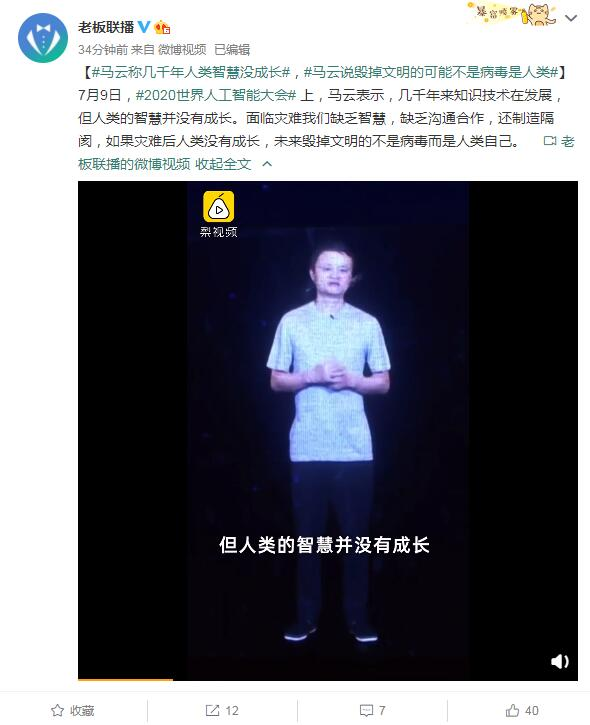
Task: Open the comments icon showing 7
Action: click(373, 710)
